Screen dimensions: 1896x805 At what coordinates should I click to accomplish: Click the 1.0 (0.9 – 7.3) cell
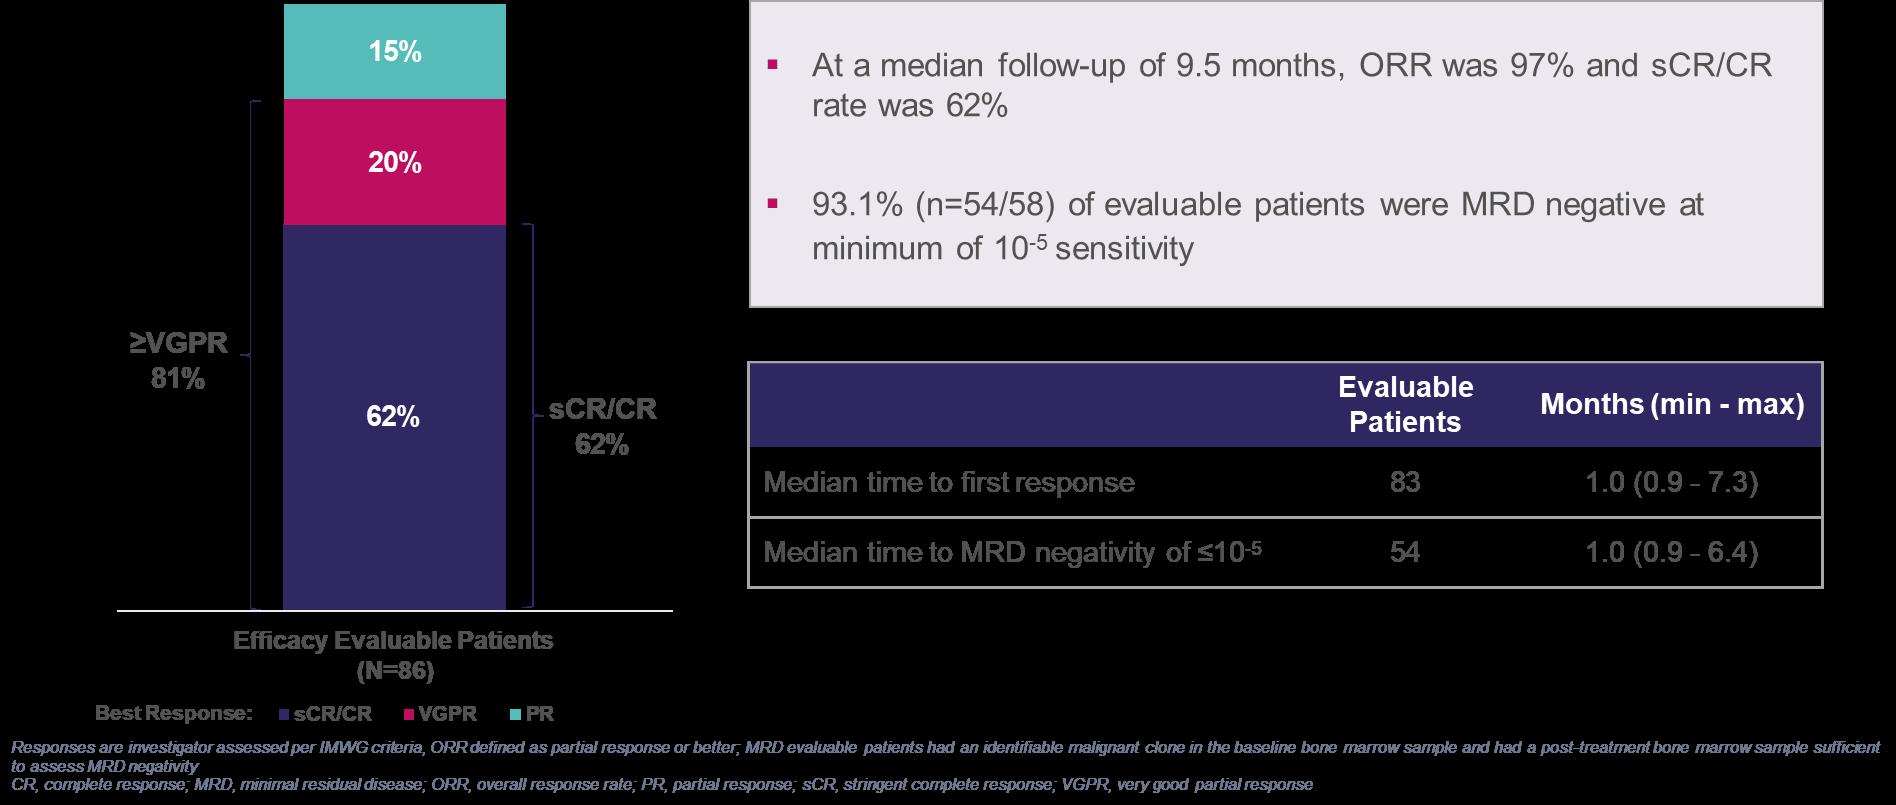pos(1672,483)
